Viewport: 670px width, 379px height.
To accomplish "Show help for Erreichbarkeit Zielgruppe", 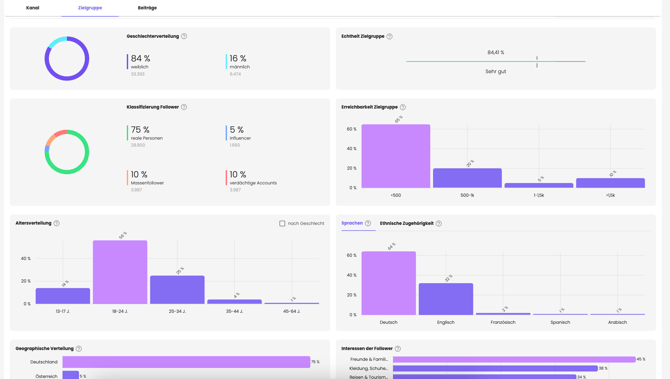I will click(403, 107).
